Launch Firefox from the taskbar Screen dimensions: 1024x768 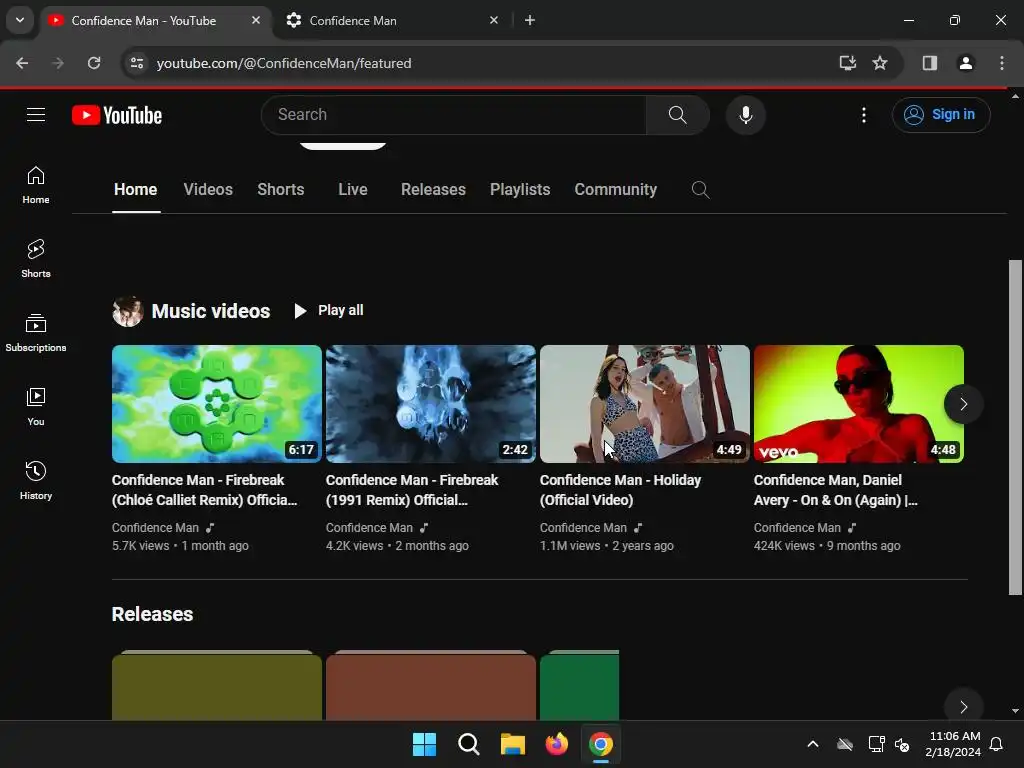pyautogui.click(x=556, y=744)
